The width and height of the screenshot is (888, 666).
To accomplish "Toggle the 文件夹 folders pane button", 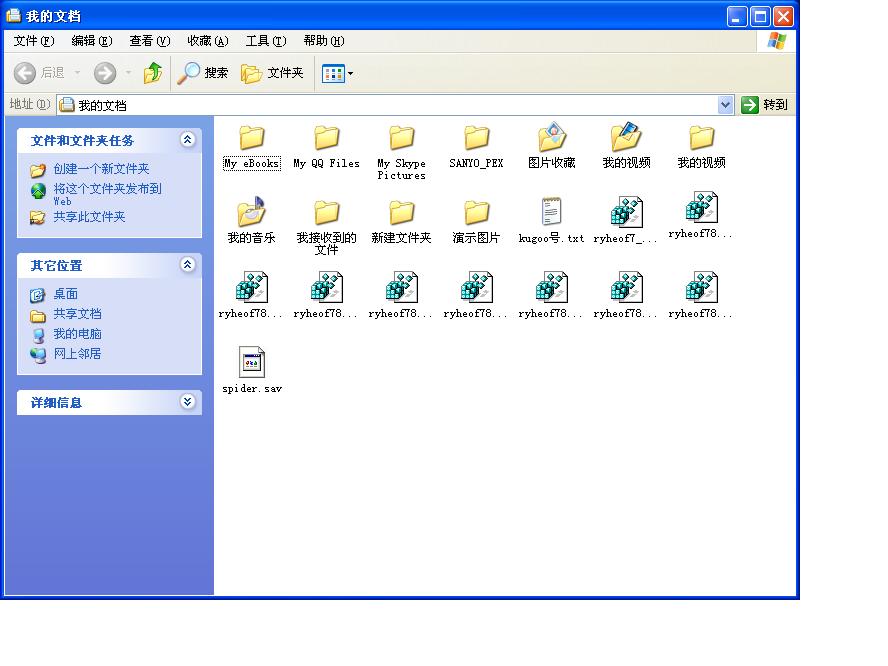I will tap(272, 73).
